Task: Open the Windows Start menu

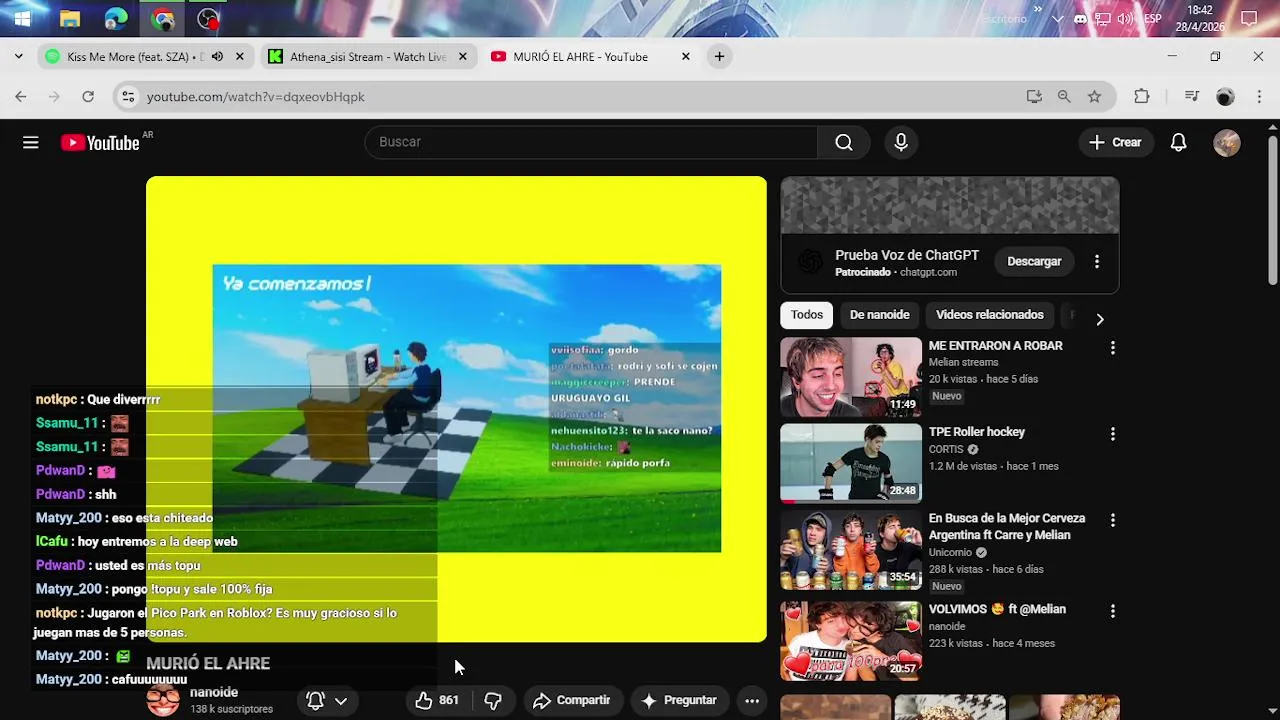Action: 22,19
